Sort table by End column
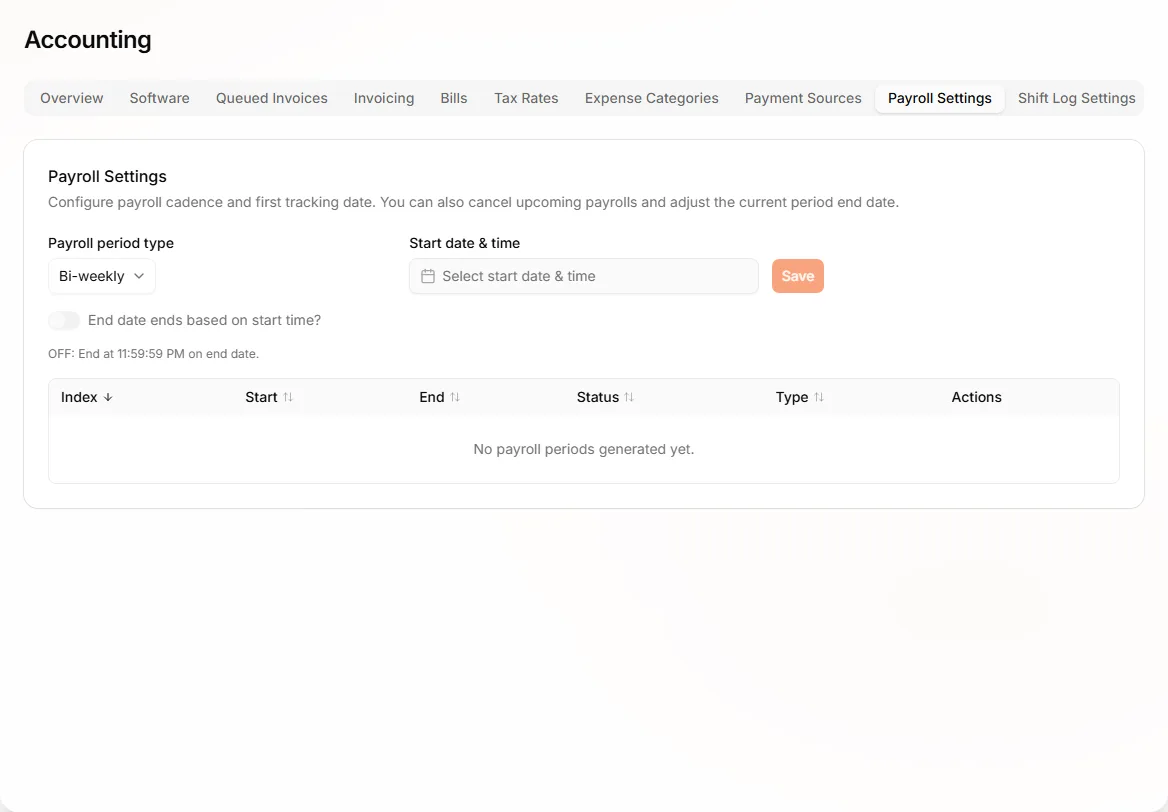 [439, 397]
